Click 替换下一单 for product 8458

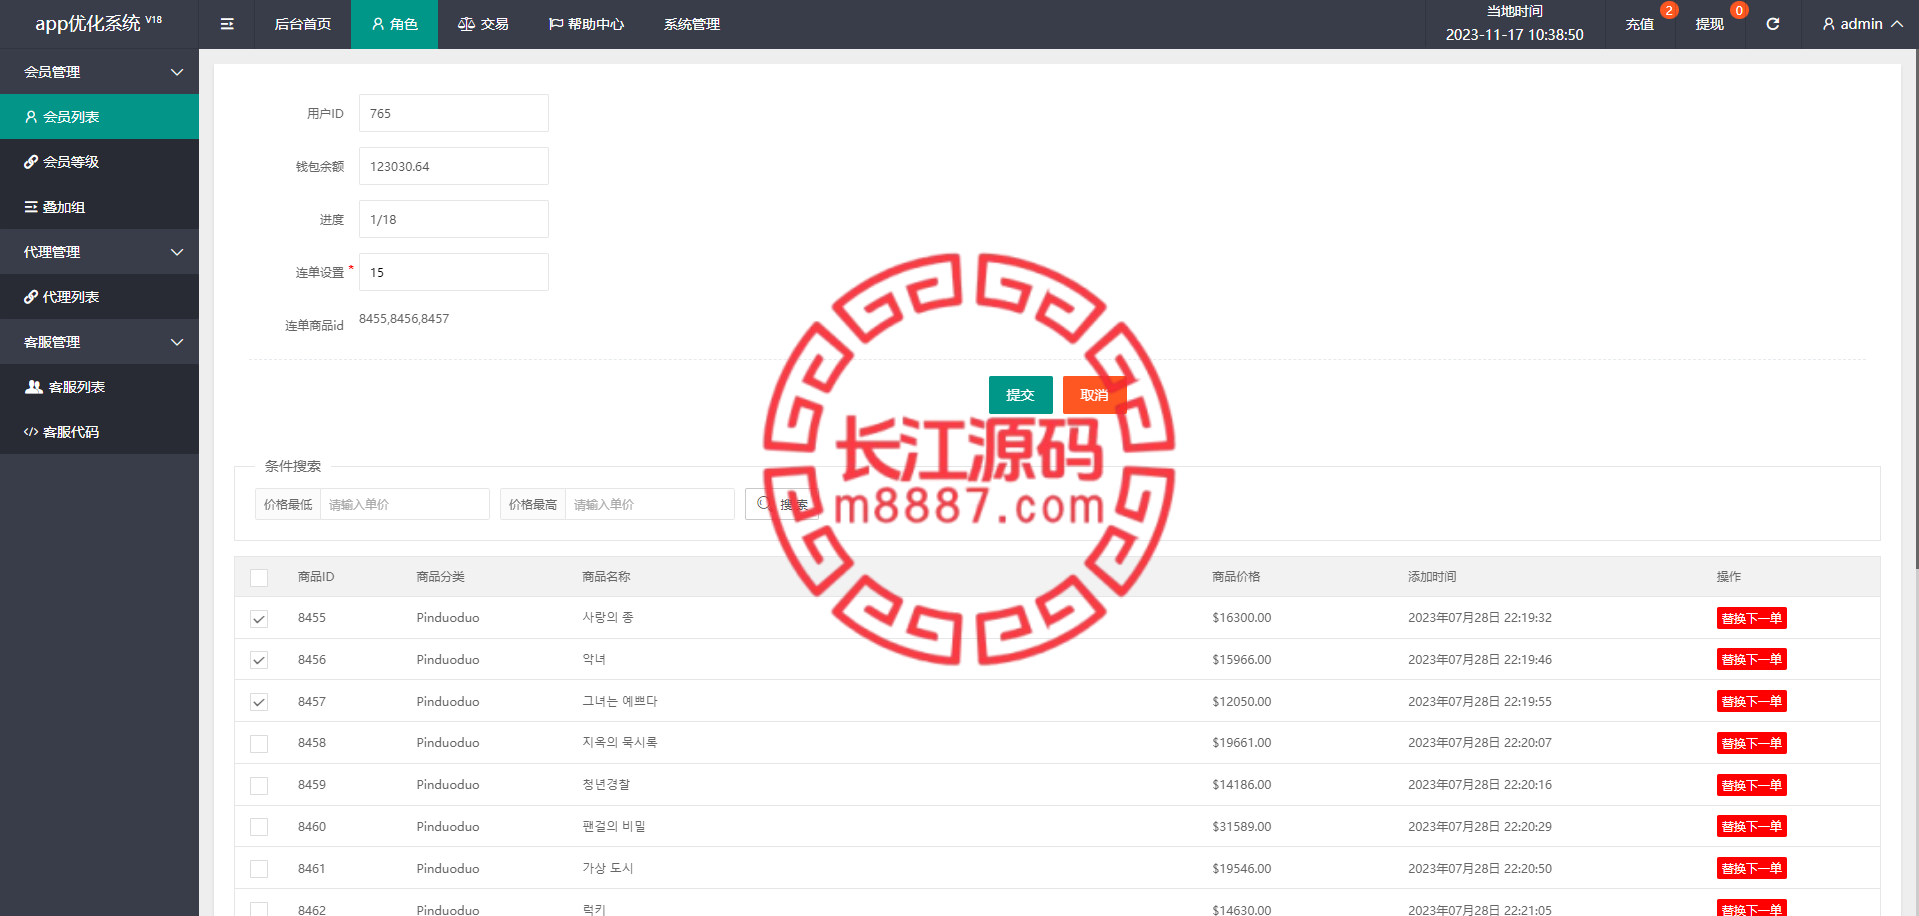(1751, 743)
